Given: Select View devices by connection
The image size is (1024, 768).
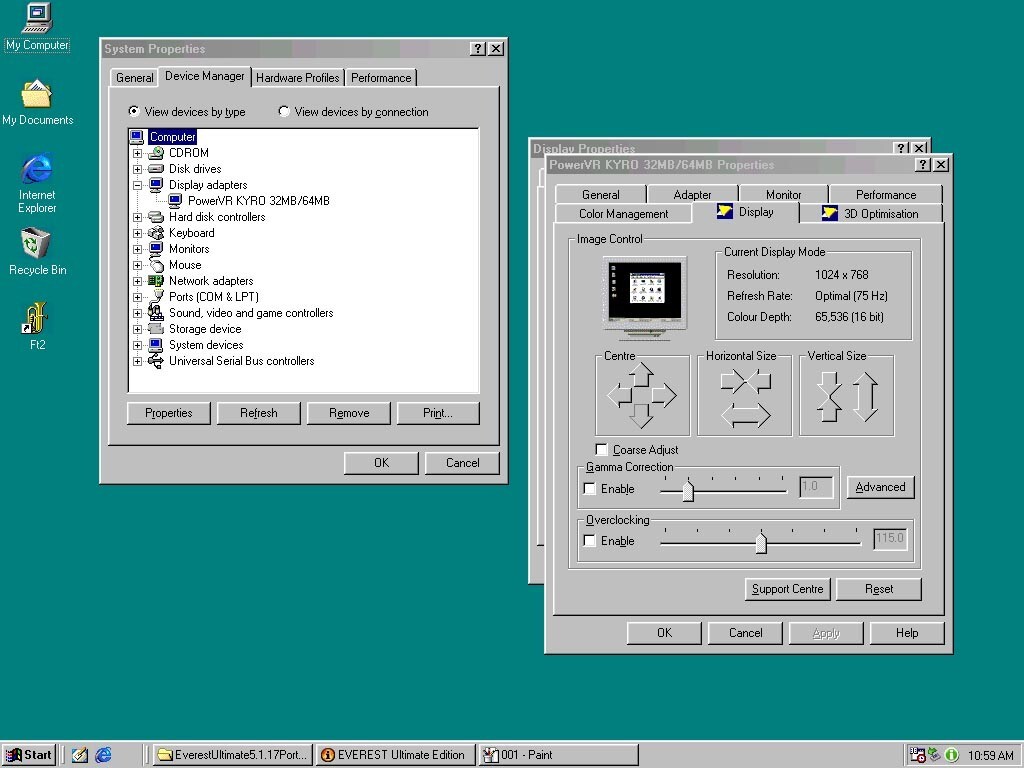Looking at the screenshot, I should (x=284, y=112).
